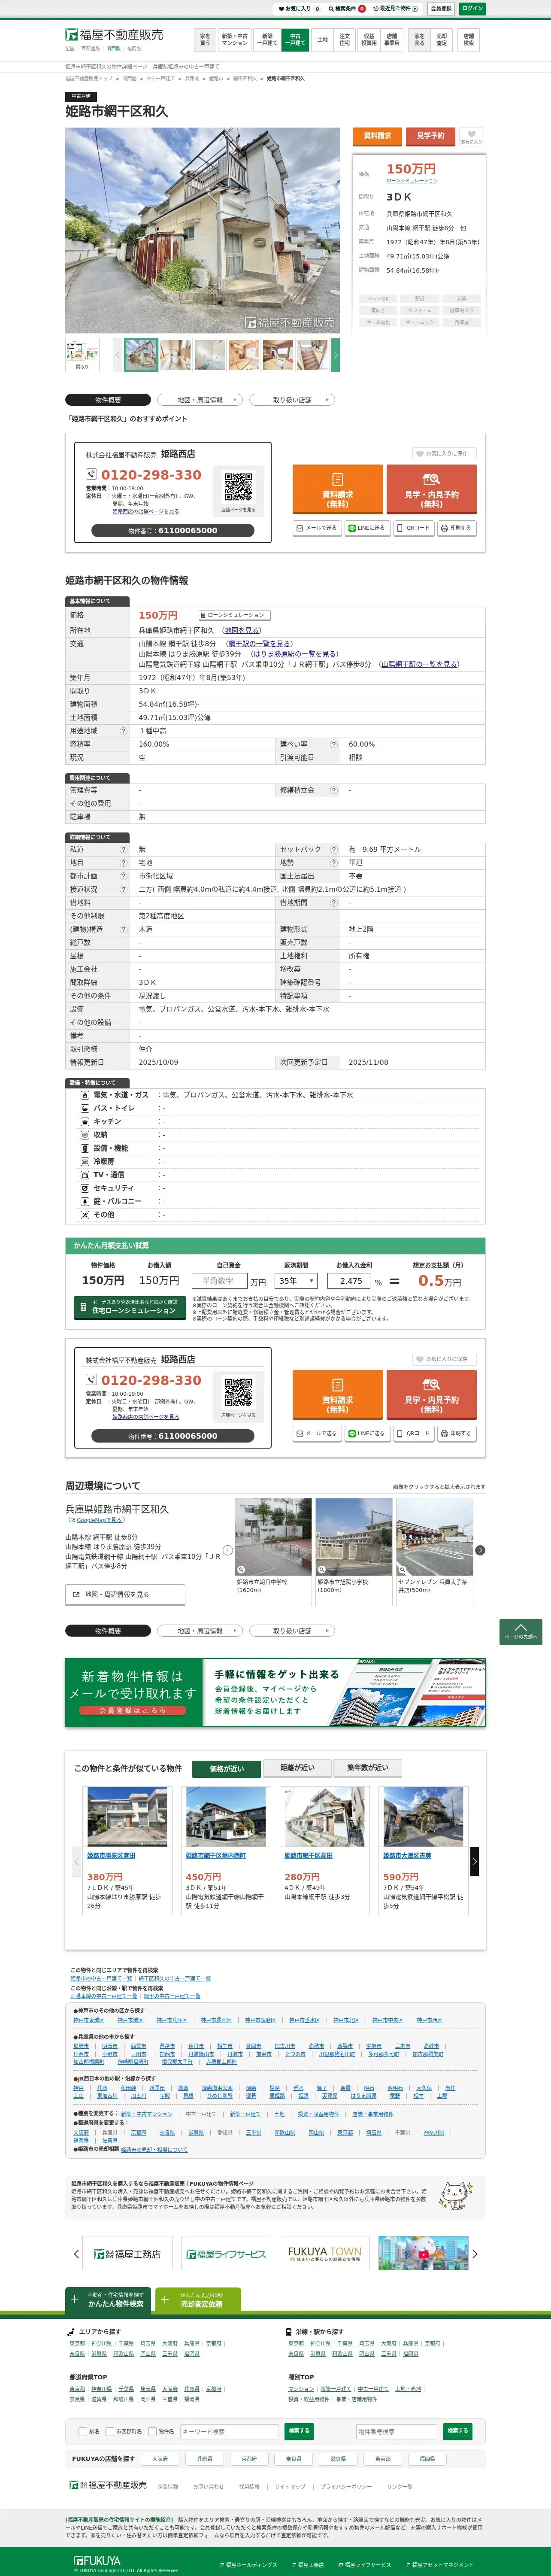Click first LINEに送る button
551x2576 pixels.
(x=366, y=528)
